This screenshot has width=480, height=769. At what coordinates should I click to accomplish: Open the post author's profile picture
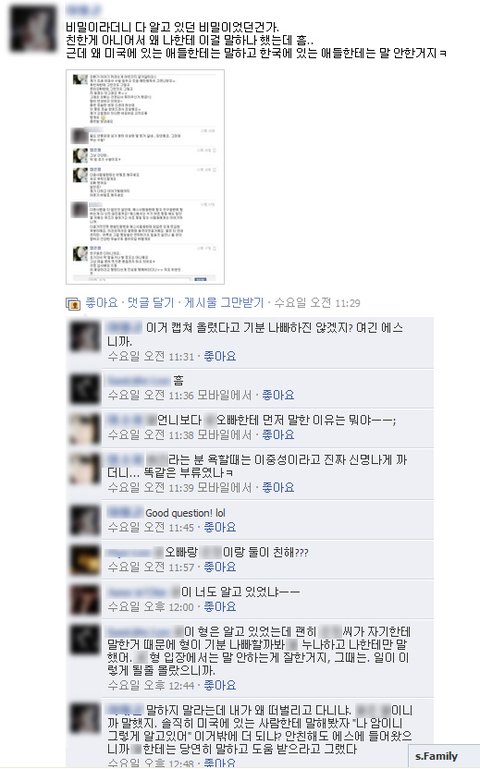click(33, 29)
